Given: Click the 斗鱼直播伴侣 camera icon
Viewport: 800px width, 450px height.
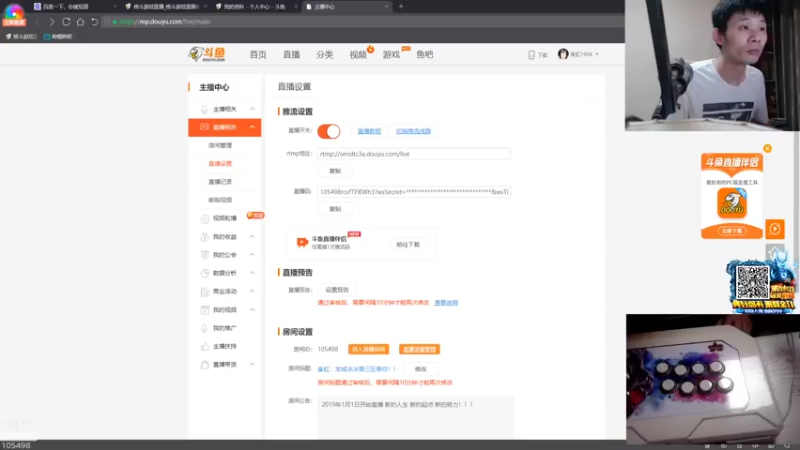Looking at the screenshot, I should [x=302, y=242].
